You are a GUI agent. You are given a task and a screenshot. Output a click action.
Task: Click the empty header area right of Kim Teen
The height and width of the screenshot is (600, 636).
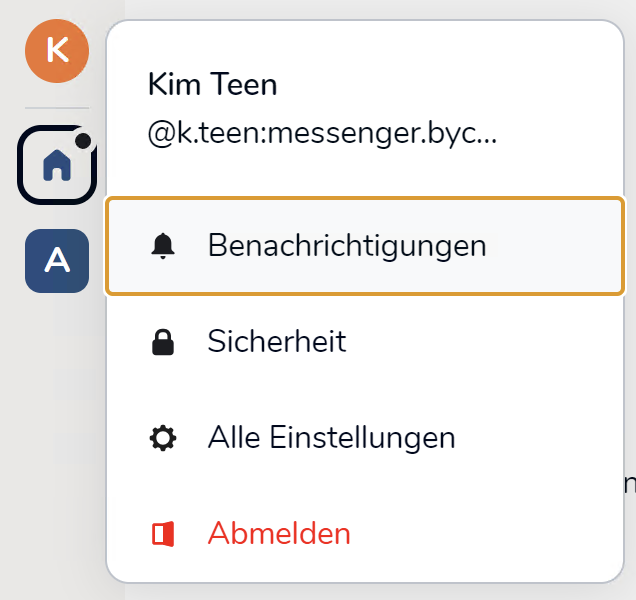pos(450,85)
